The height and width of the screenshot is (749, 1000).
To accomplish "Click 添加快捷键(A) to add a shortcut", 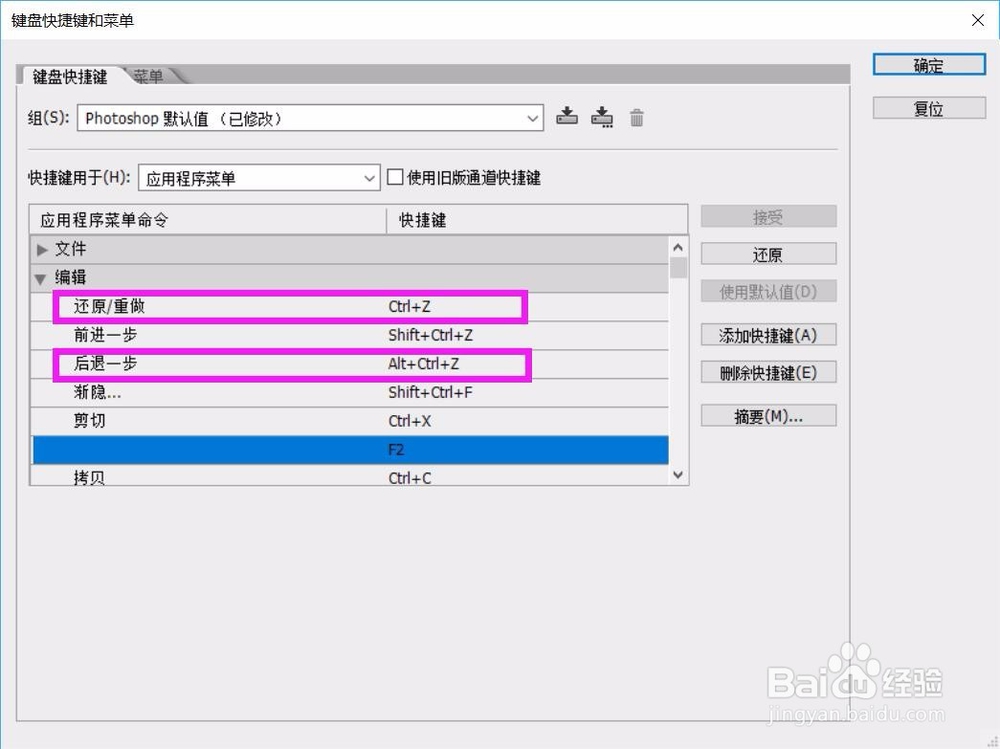I will click(768, 334).
